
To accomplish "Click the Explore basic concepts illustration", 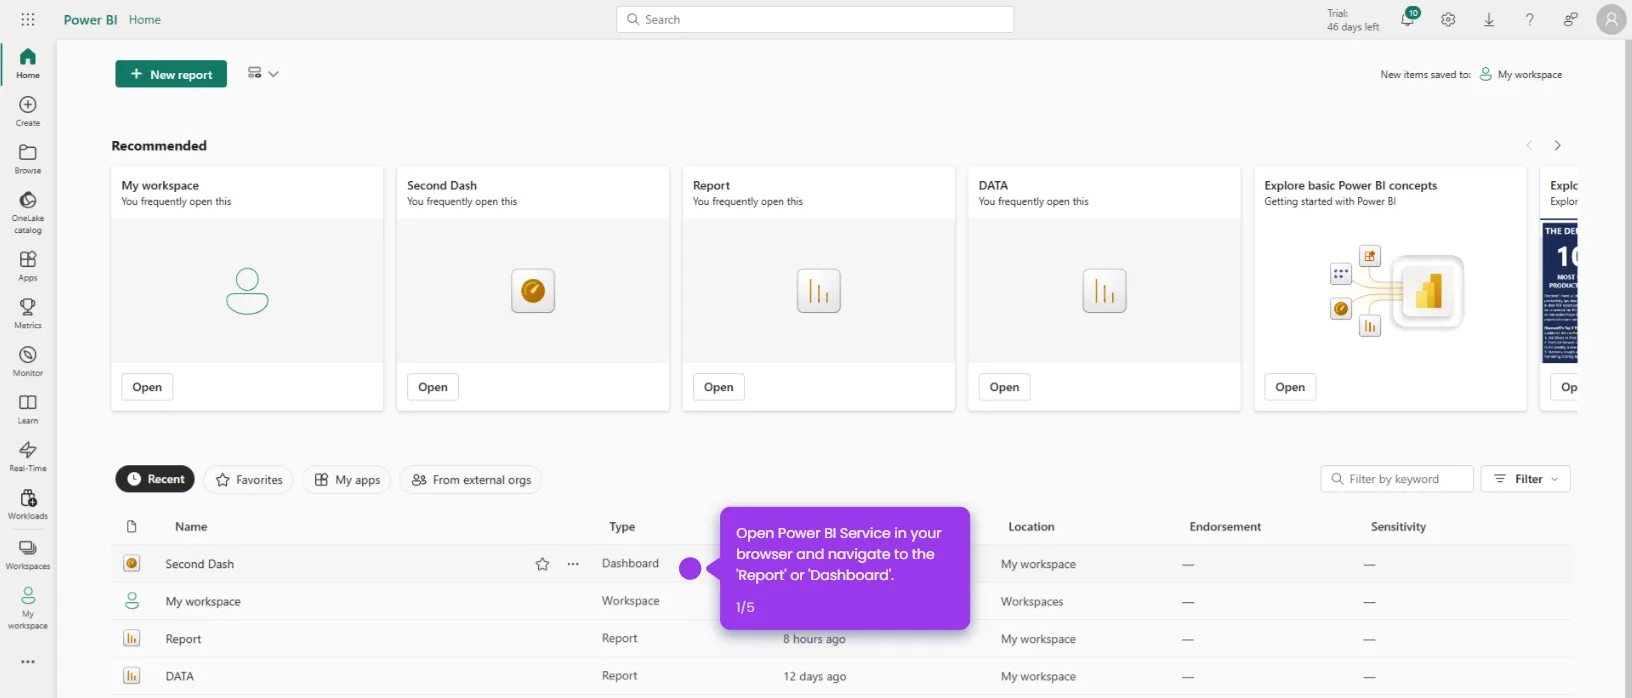I will [1397, 291].
